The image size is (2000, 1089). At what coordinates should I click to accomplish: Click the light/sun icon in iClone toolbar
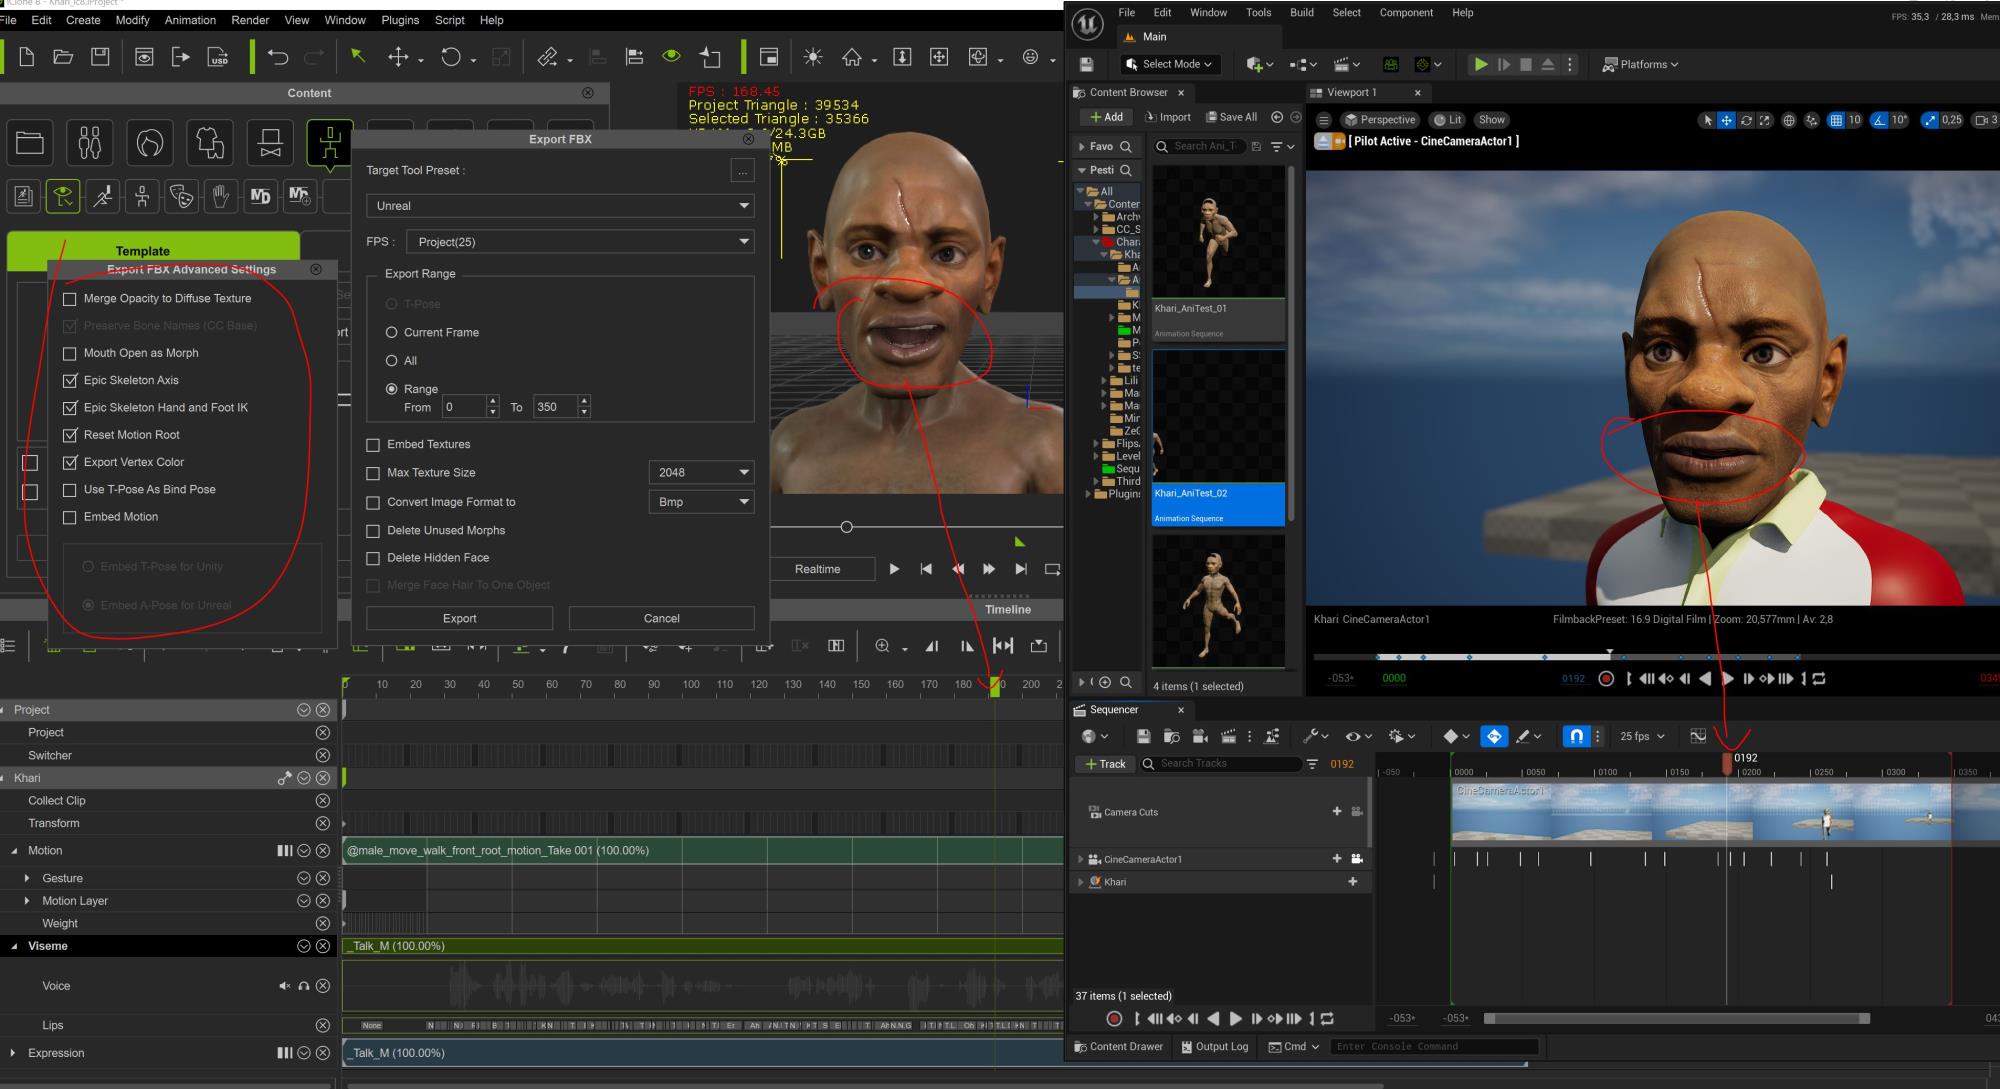[813, 57]
